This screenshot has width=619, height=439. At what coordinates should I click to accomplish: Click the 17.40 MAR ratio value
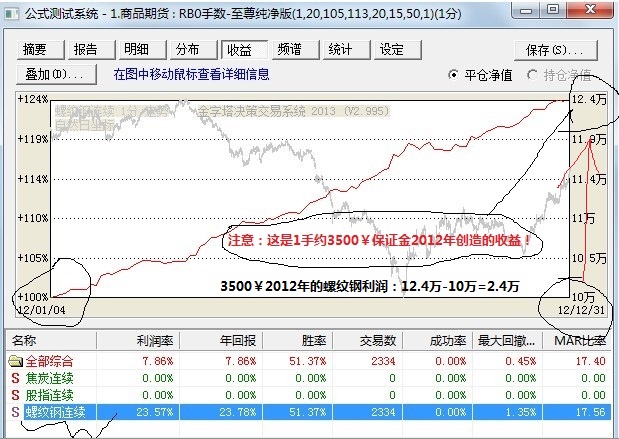click(591, 361)
